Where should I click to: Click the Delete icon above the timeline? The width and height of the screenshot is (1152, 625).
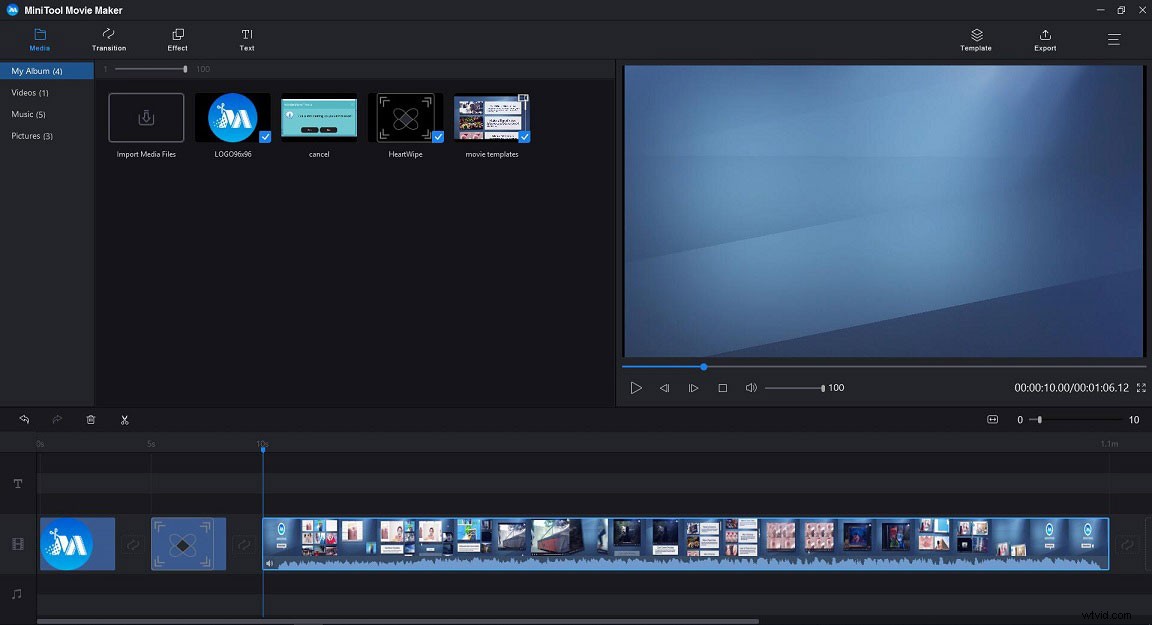(90, 419)
